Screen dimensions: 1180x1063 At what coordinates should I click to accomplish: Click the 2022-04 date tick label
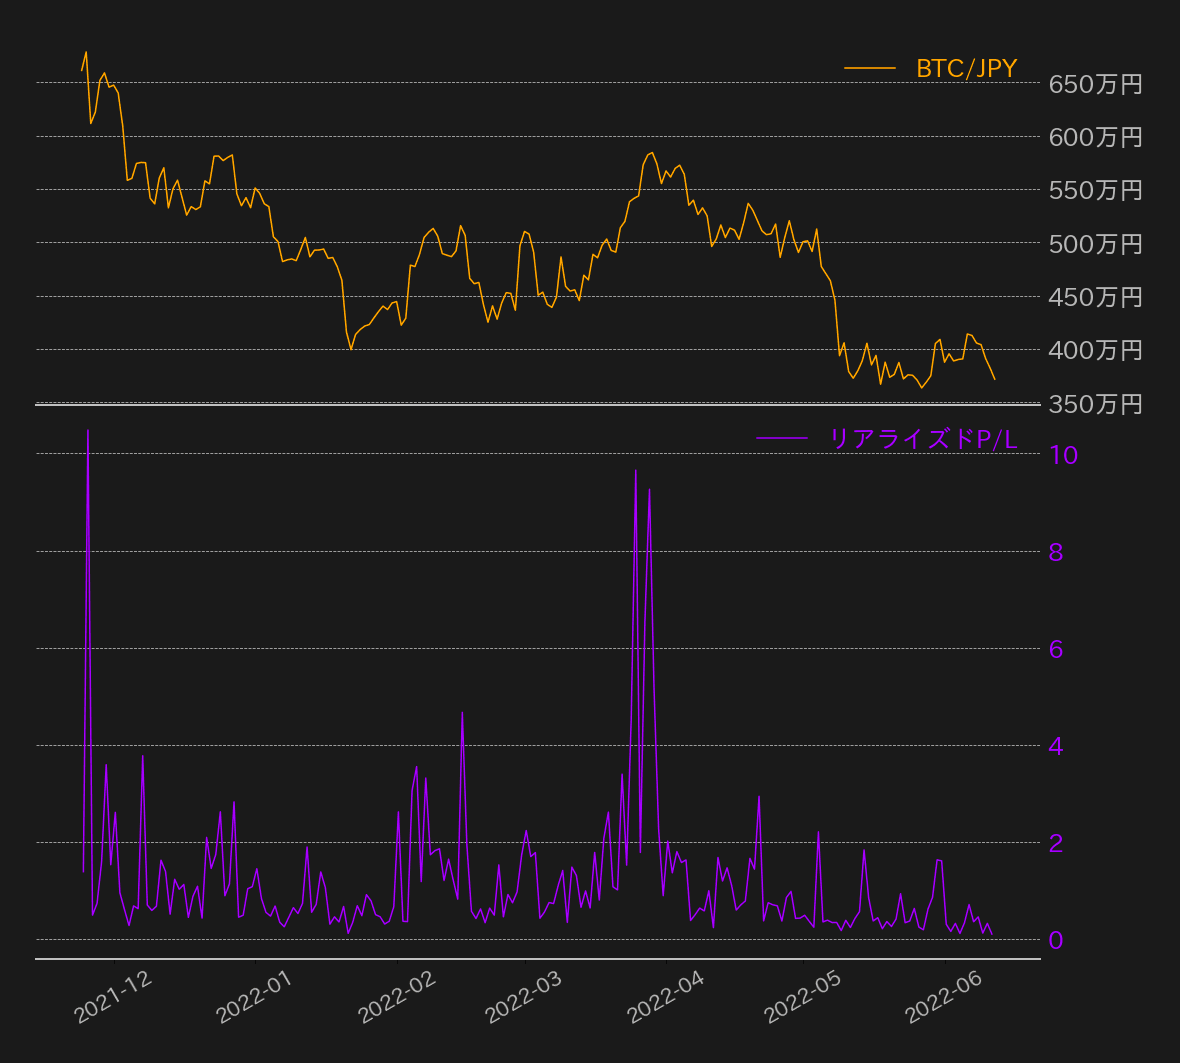click(666, 996)
